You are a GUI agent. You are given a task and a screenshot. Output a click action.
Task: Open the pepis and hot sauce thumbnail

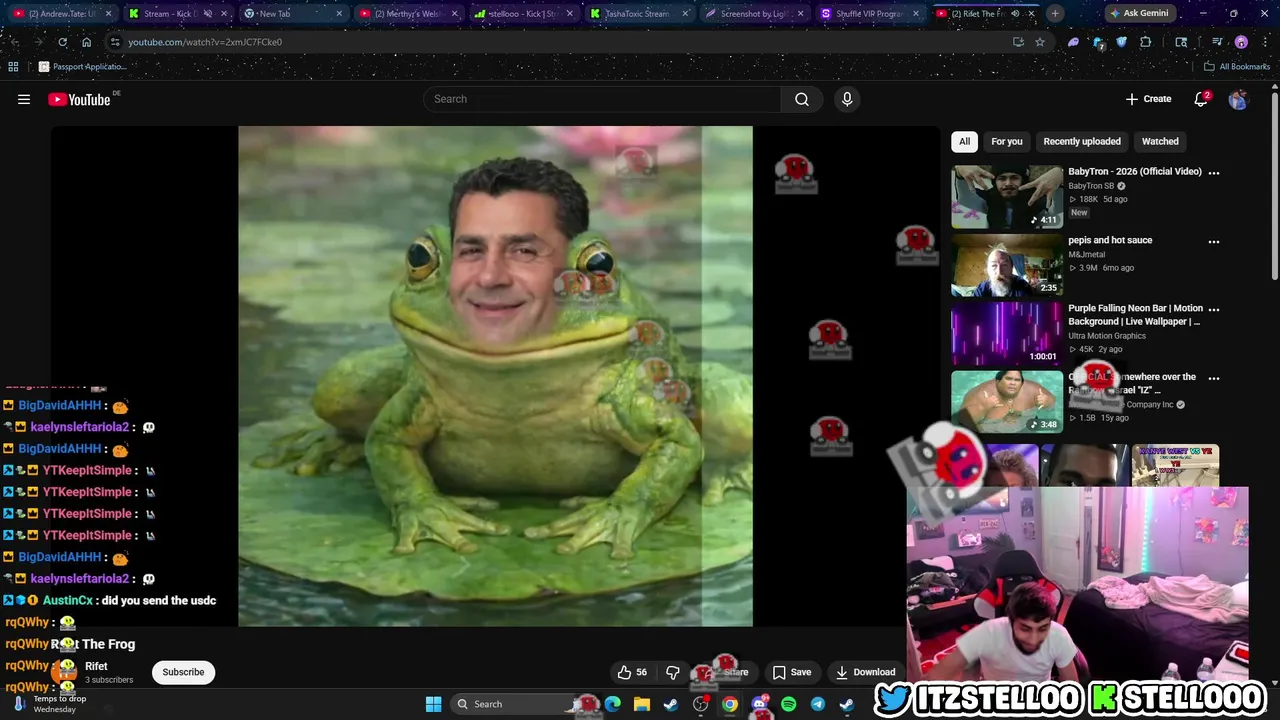click(1007, 266)
